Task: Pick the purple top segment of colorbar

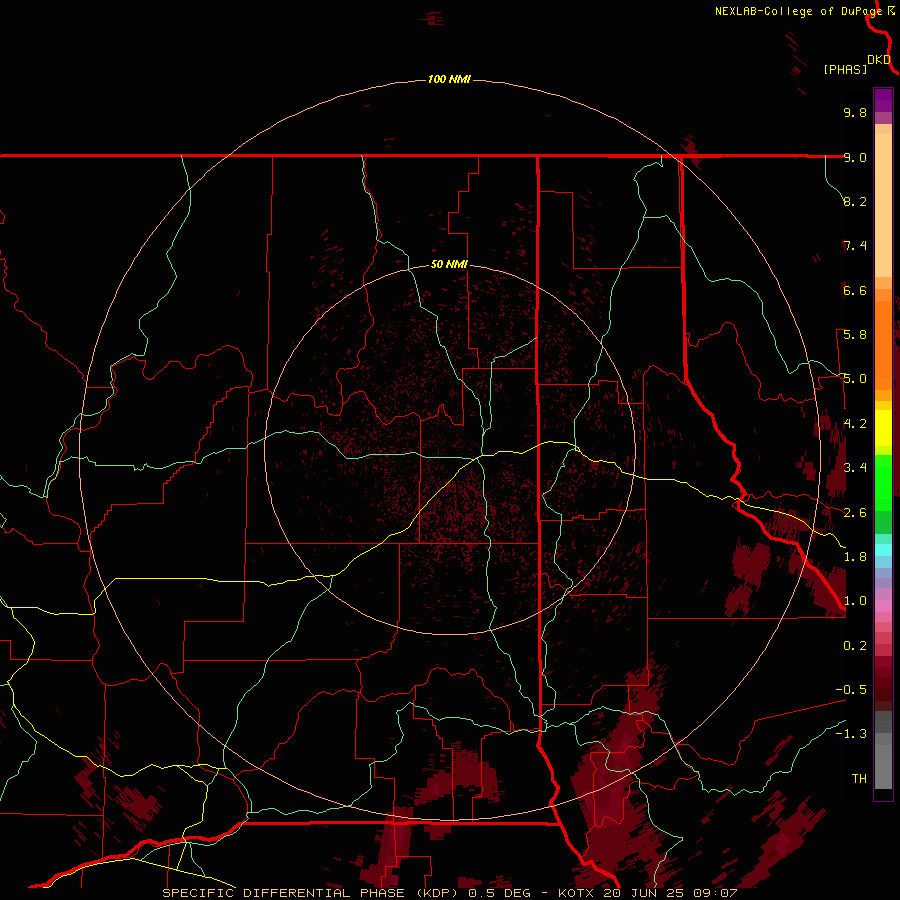Action: coord(883,100)
